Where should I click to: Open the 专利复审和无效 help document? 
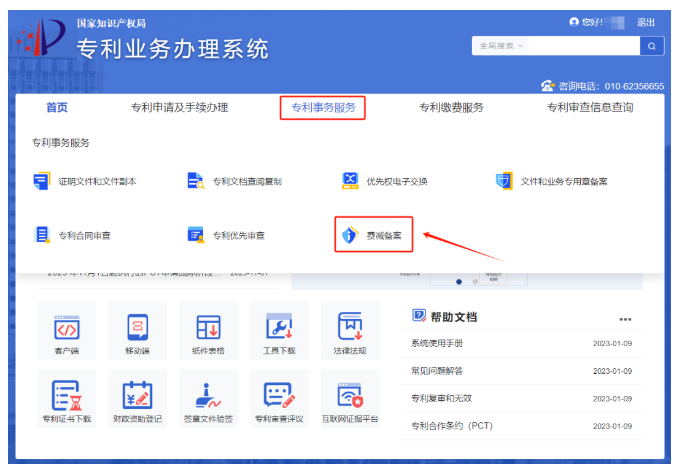441,398
